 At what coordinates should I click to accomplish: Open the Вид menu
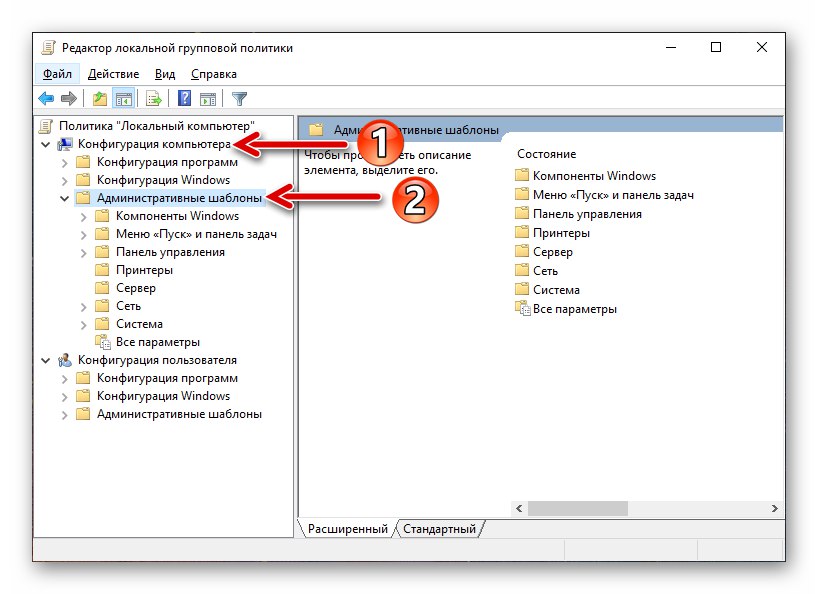(165, 74)
